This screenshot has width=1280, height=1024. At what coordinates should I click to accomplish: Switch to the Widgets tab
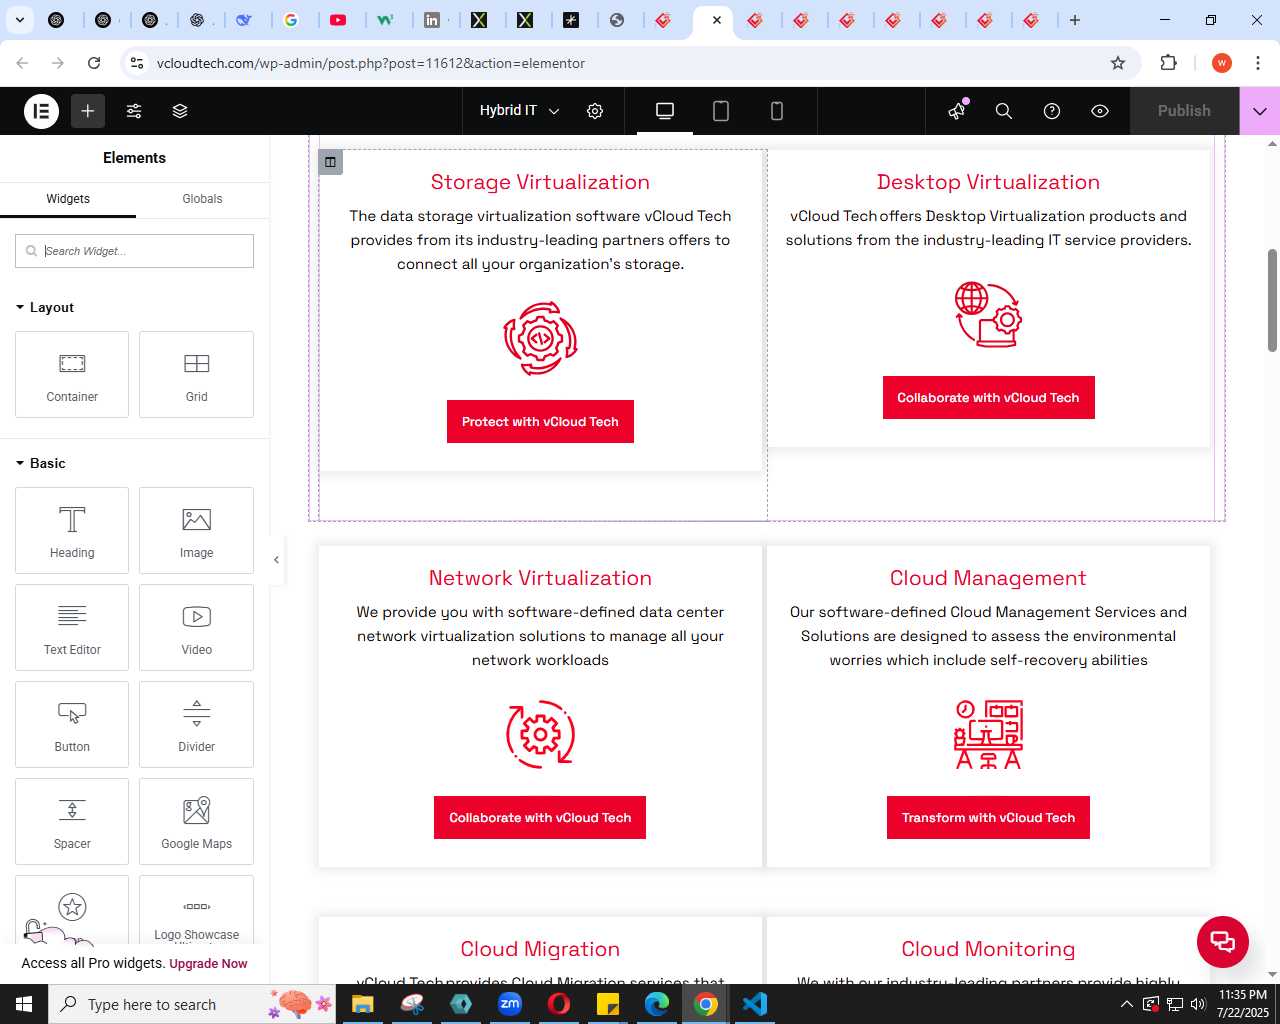(68, 199)
